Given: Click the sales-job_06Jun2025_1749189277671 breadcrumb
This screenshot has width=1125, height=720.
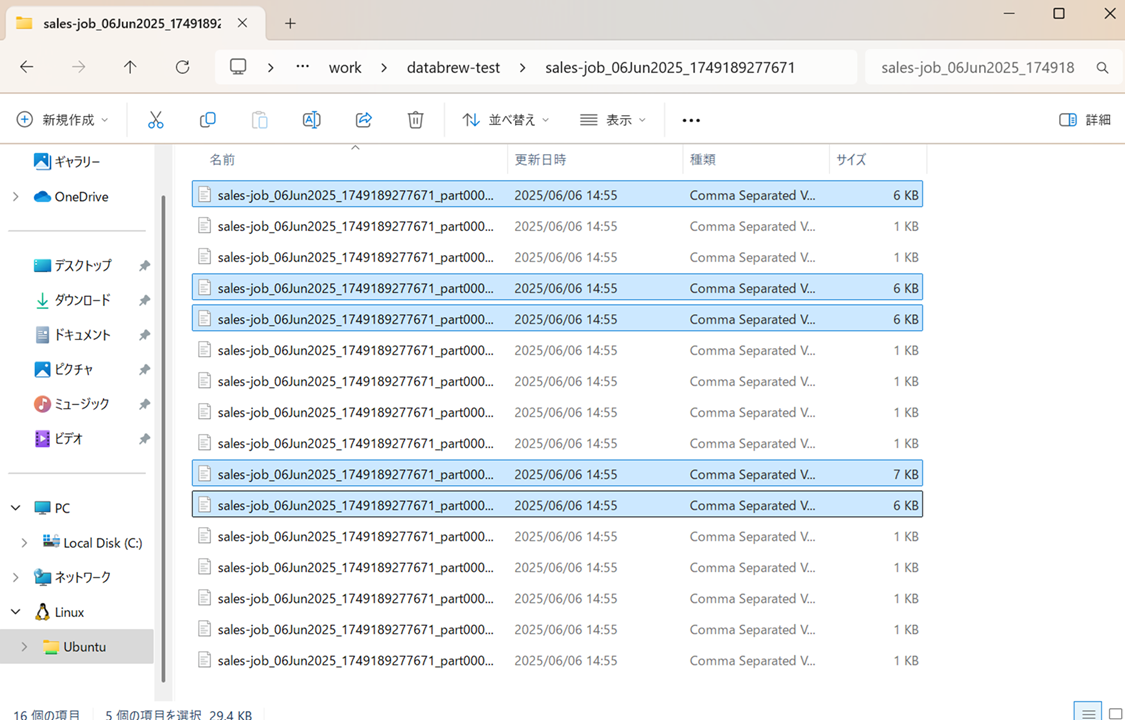Looking at the screenshot, I should [670, 67].
